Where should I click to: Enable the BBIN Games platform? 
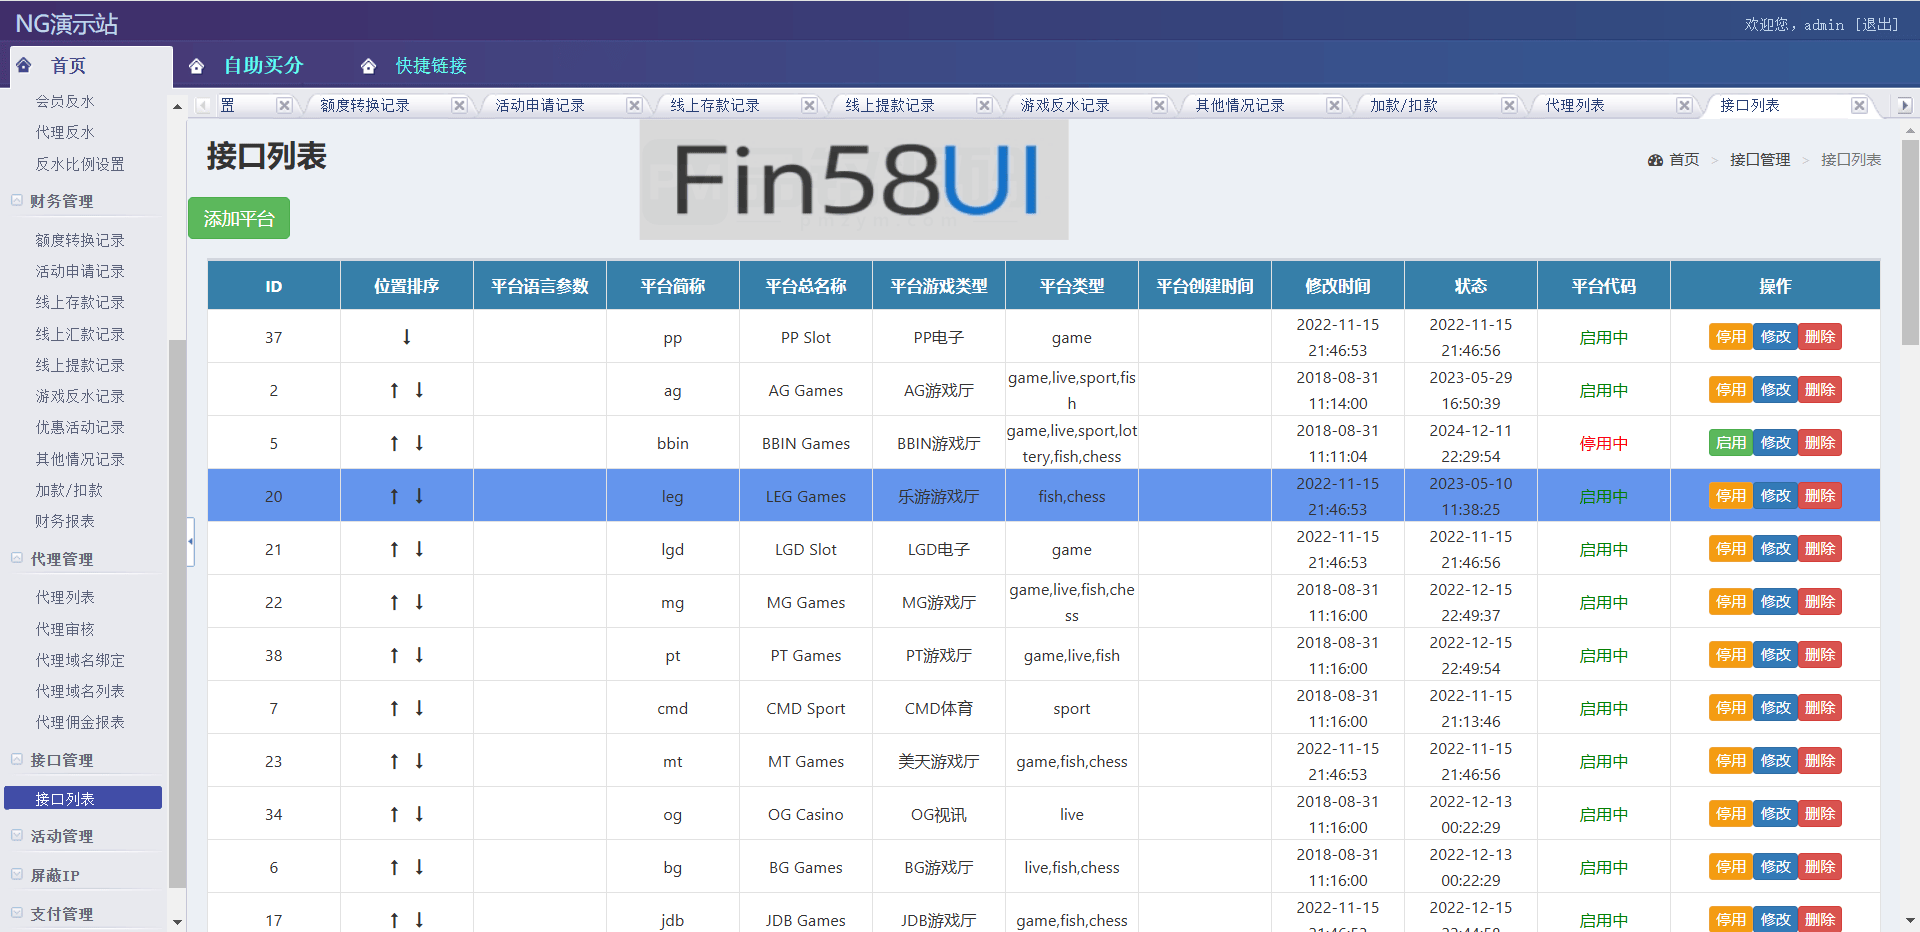(1730, 443)
